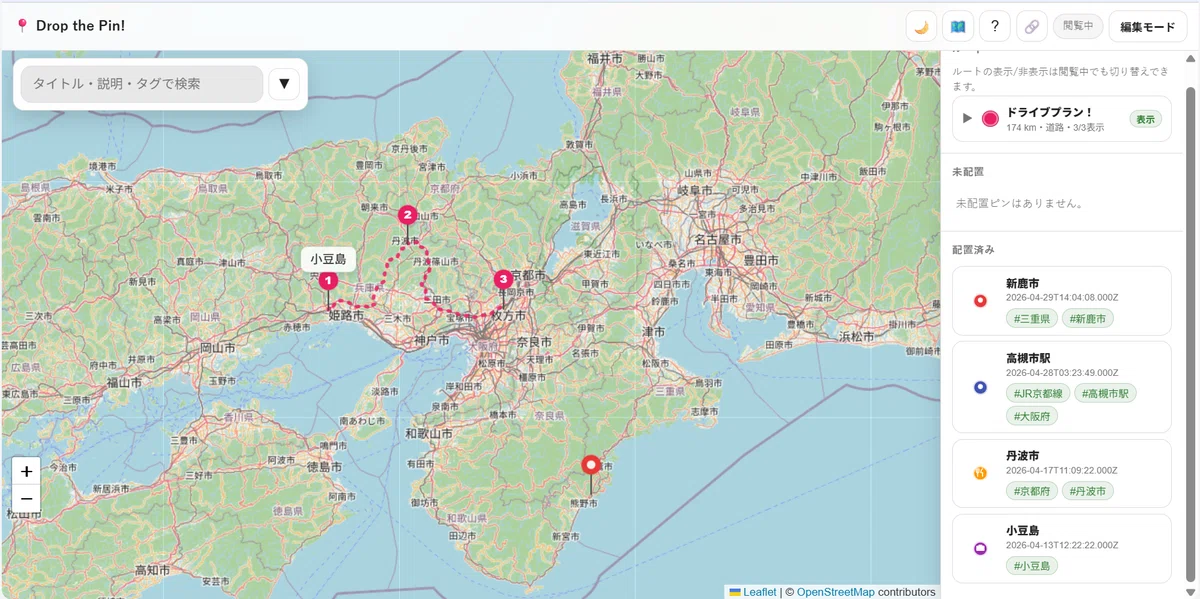
Task: Filter by the #新鹿市 tag
Action: [1087, 319]
